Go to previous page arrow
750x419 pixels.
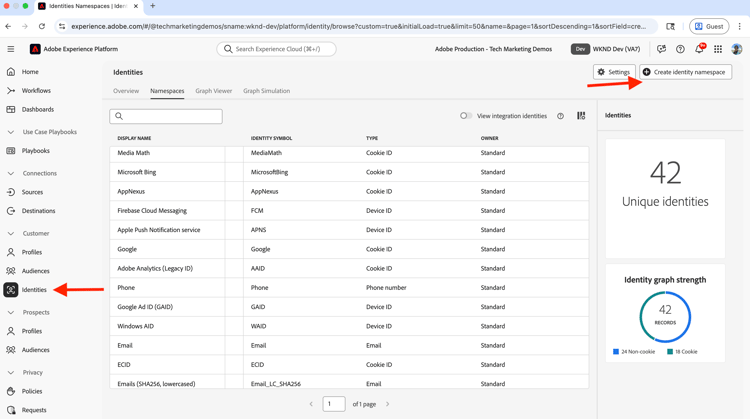point(311,404)
